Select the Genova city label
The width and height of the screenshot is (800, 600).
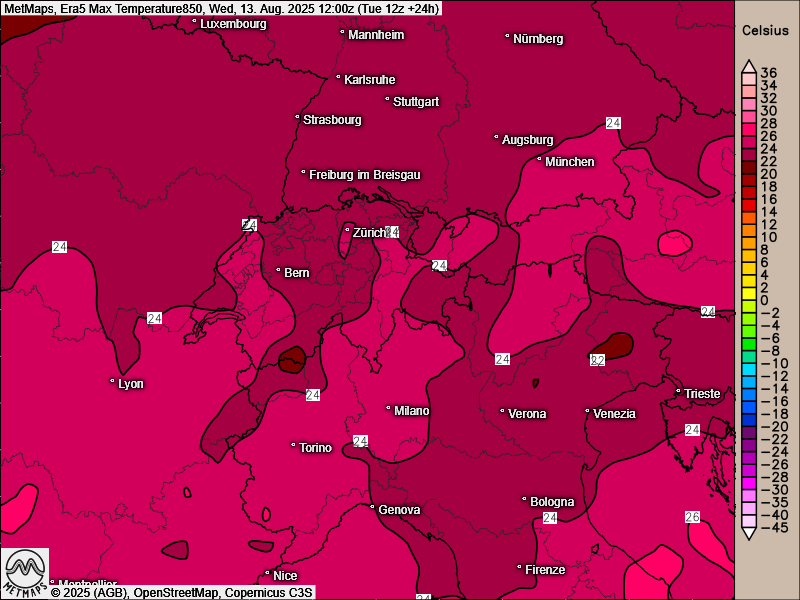tap(399, 510)
